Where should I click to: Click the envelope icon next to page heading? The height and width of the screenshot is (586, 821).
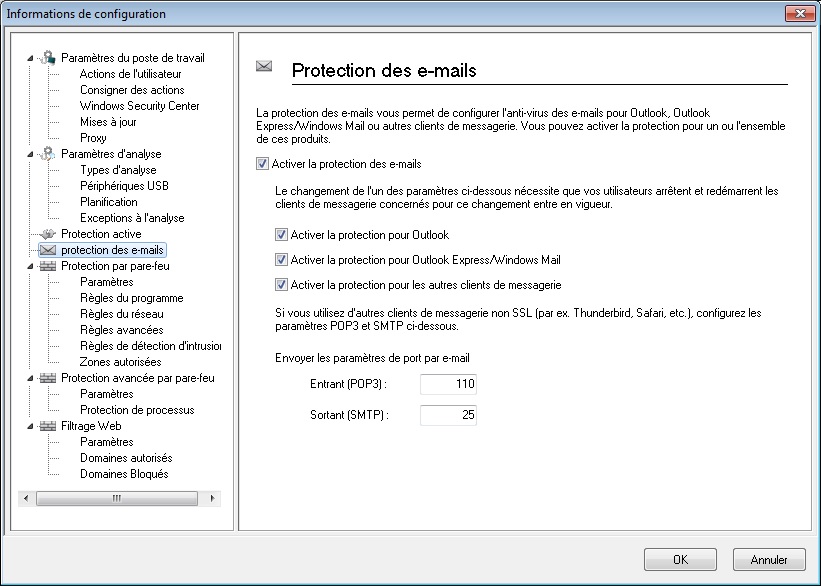pos(264,66)
